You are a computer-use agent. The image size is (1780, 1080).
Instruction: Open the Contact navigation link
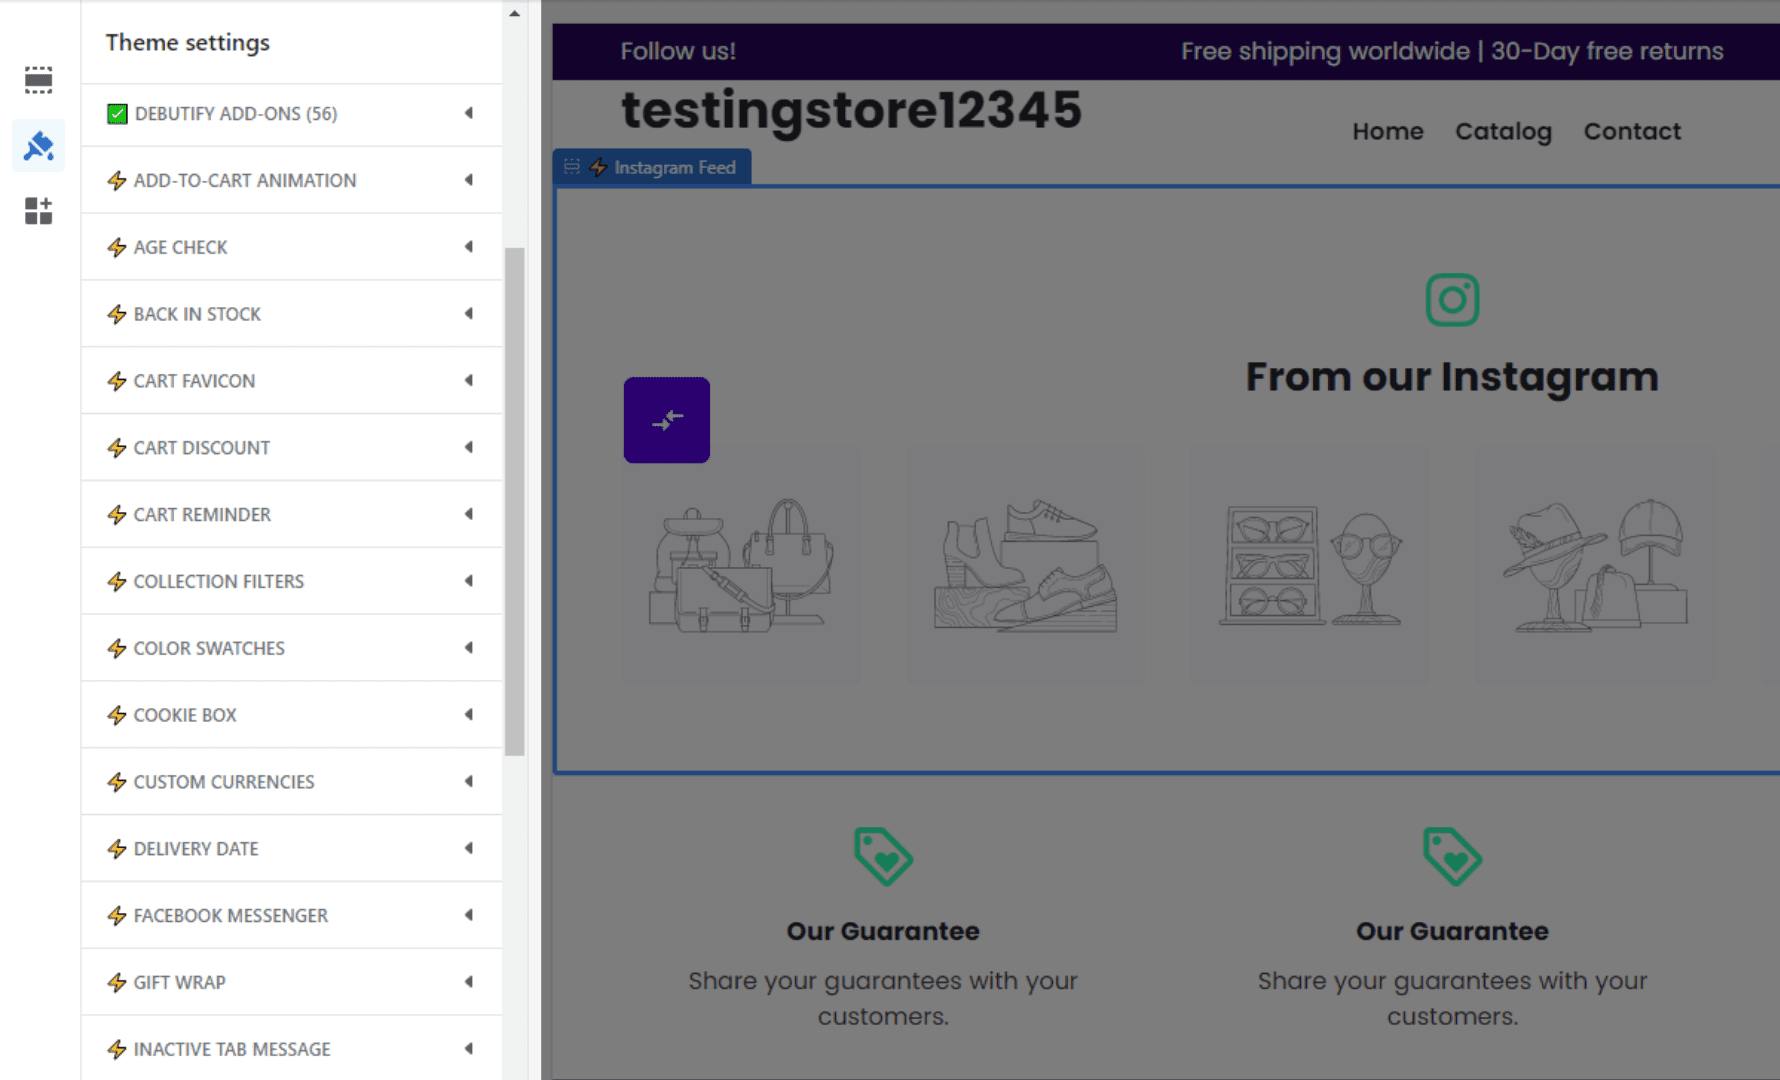click(x=1632, y=131)
